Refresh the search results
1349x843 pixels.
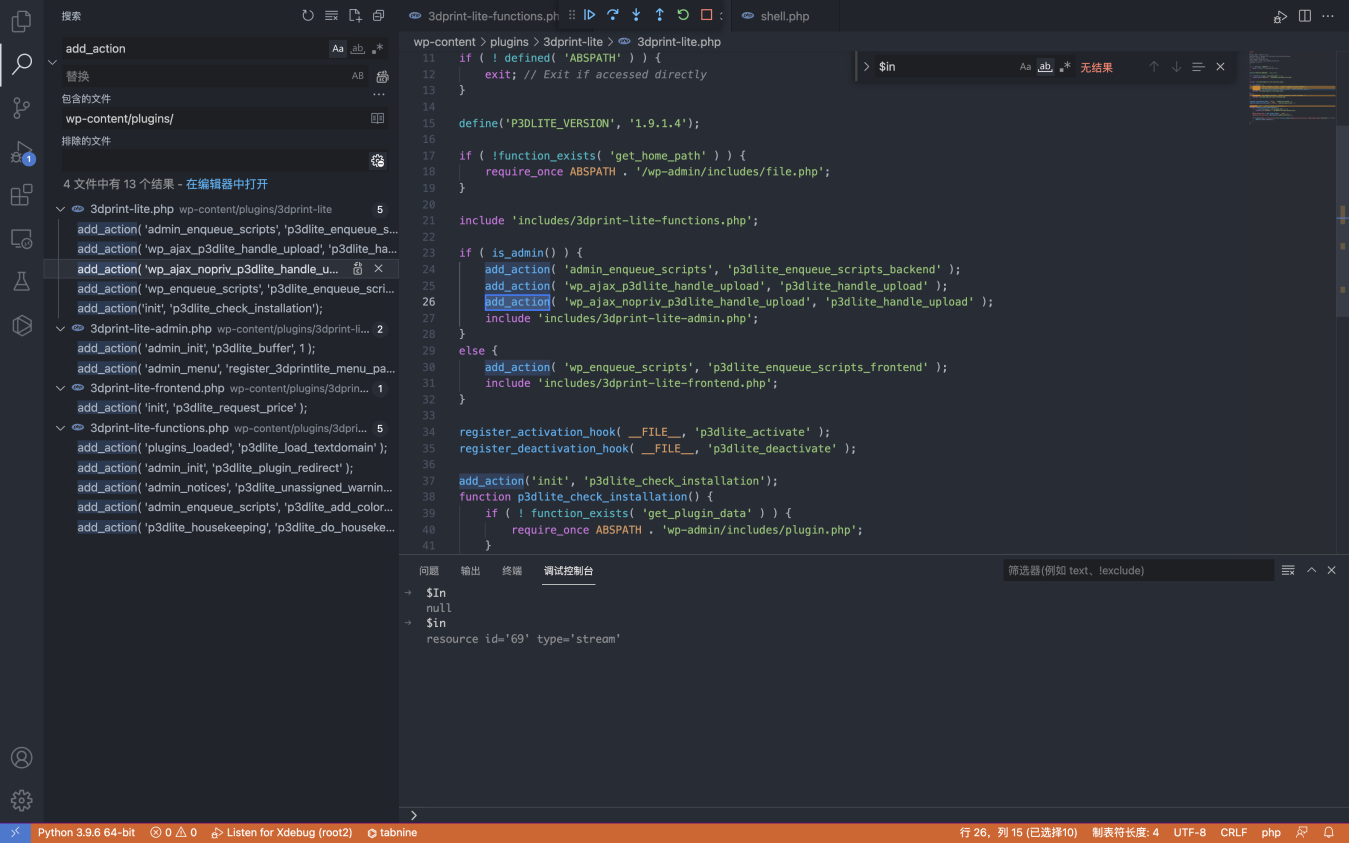click(x=308, y=16)
